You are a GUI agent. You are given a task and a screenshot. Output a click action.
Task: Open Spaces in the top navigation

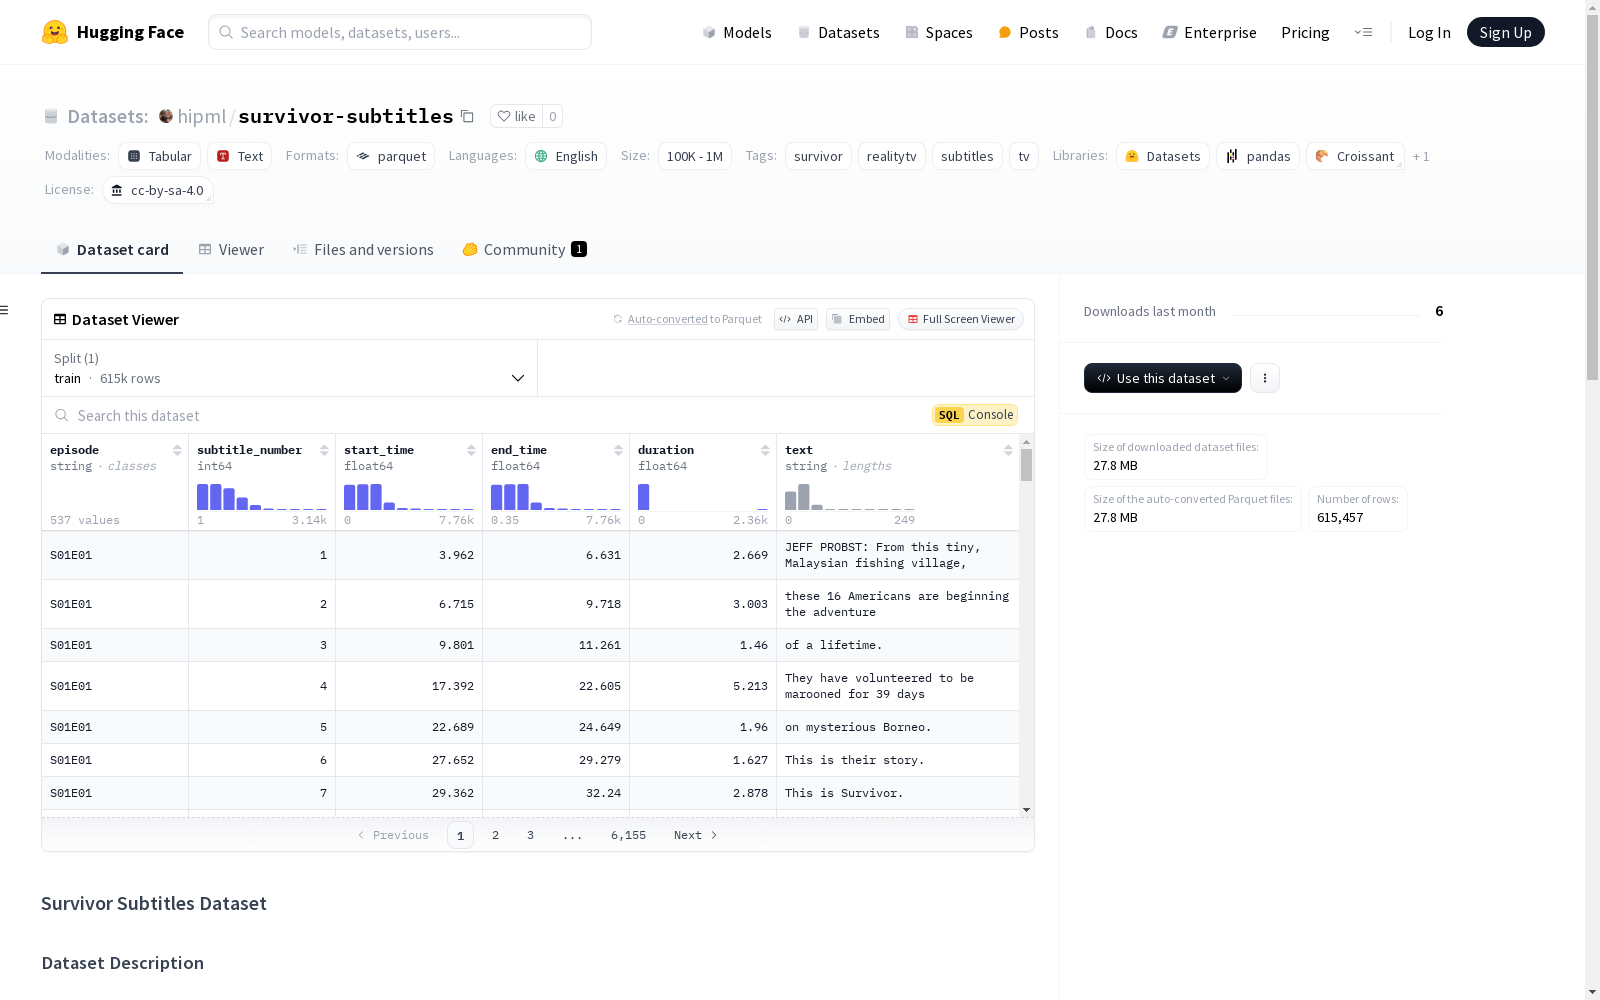click(x=938, y=32)
